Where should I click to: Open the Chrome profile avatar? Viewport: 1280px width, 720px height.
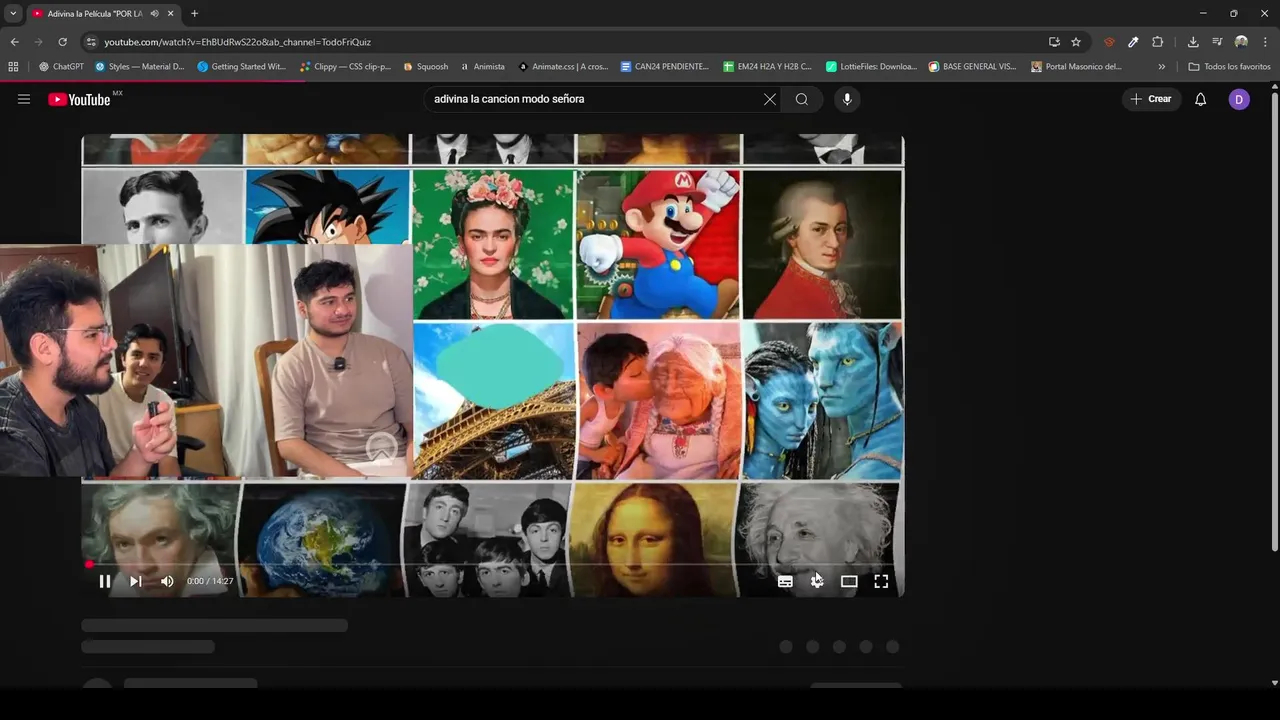1241,42
